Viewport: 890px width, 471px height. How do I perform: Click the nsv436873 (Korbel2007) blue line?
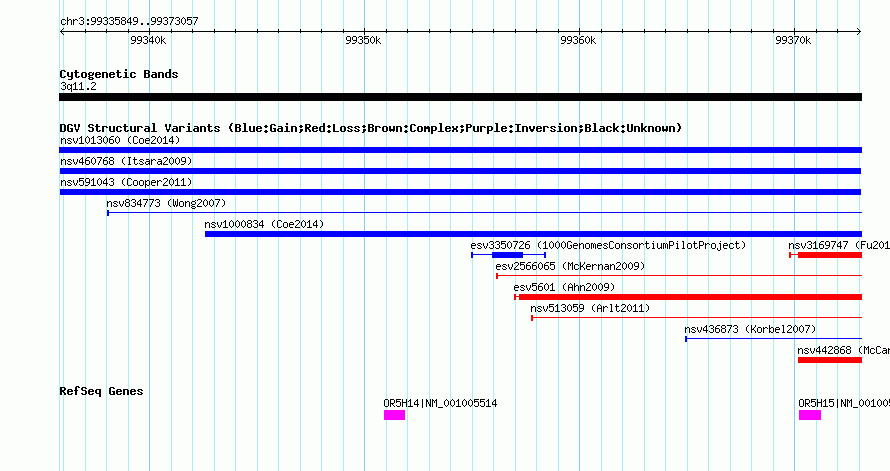click(774, 339)
